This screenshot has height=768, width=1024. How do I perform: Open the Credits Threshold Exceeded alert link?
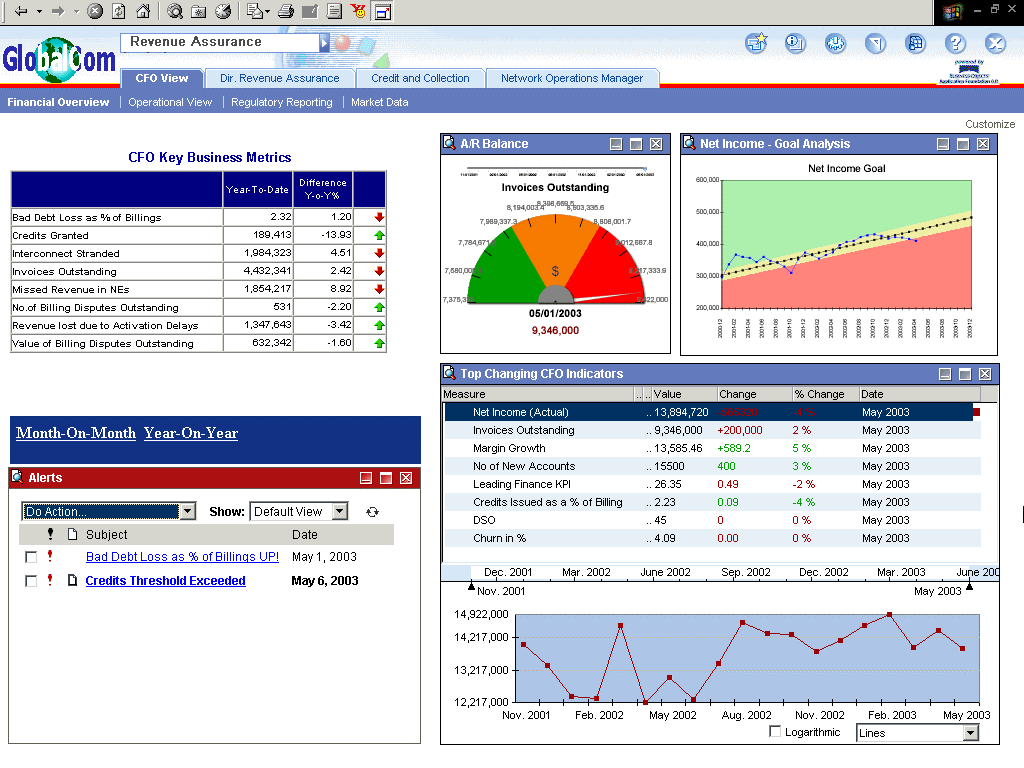pos(165,581)
